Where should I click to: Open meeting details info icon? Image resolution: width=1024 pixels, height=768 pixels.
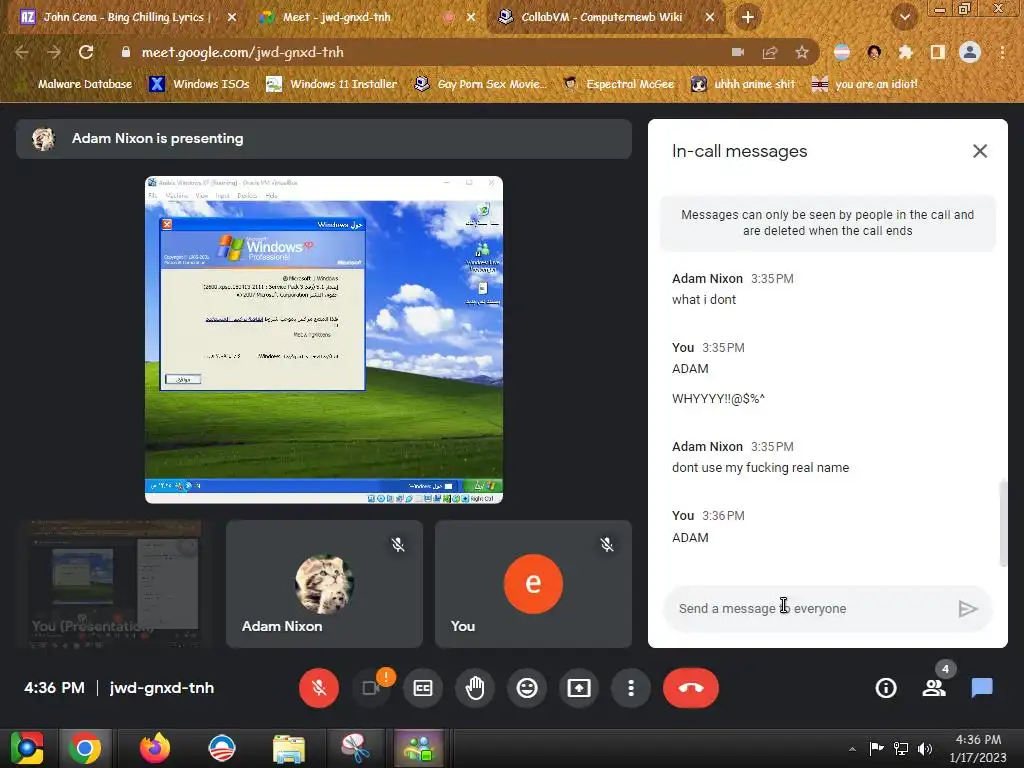(x=886, y=688)
